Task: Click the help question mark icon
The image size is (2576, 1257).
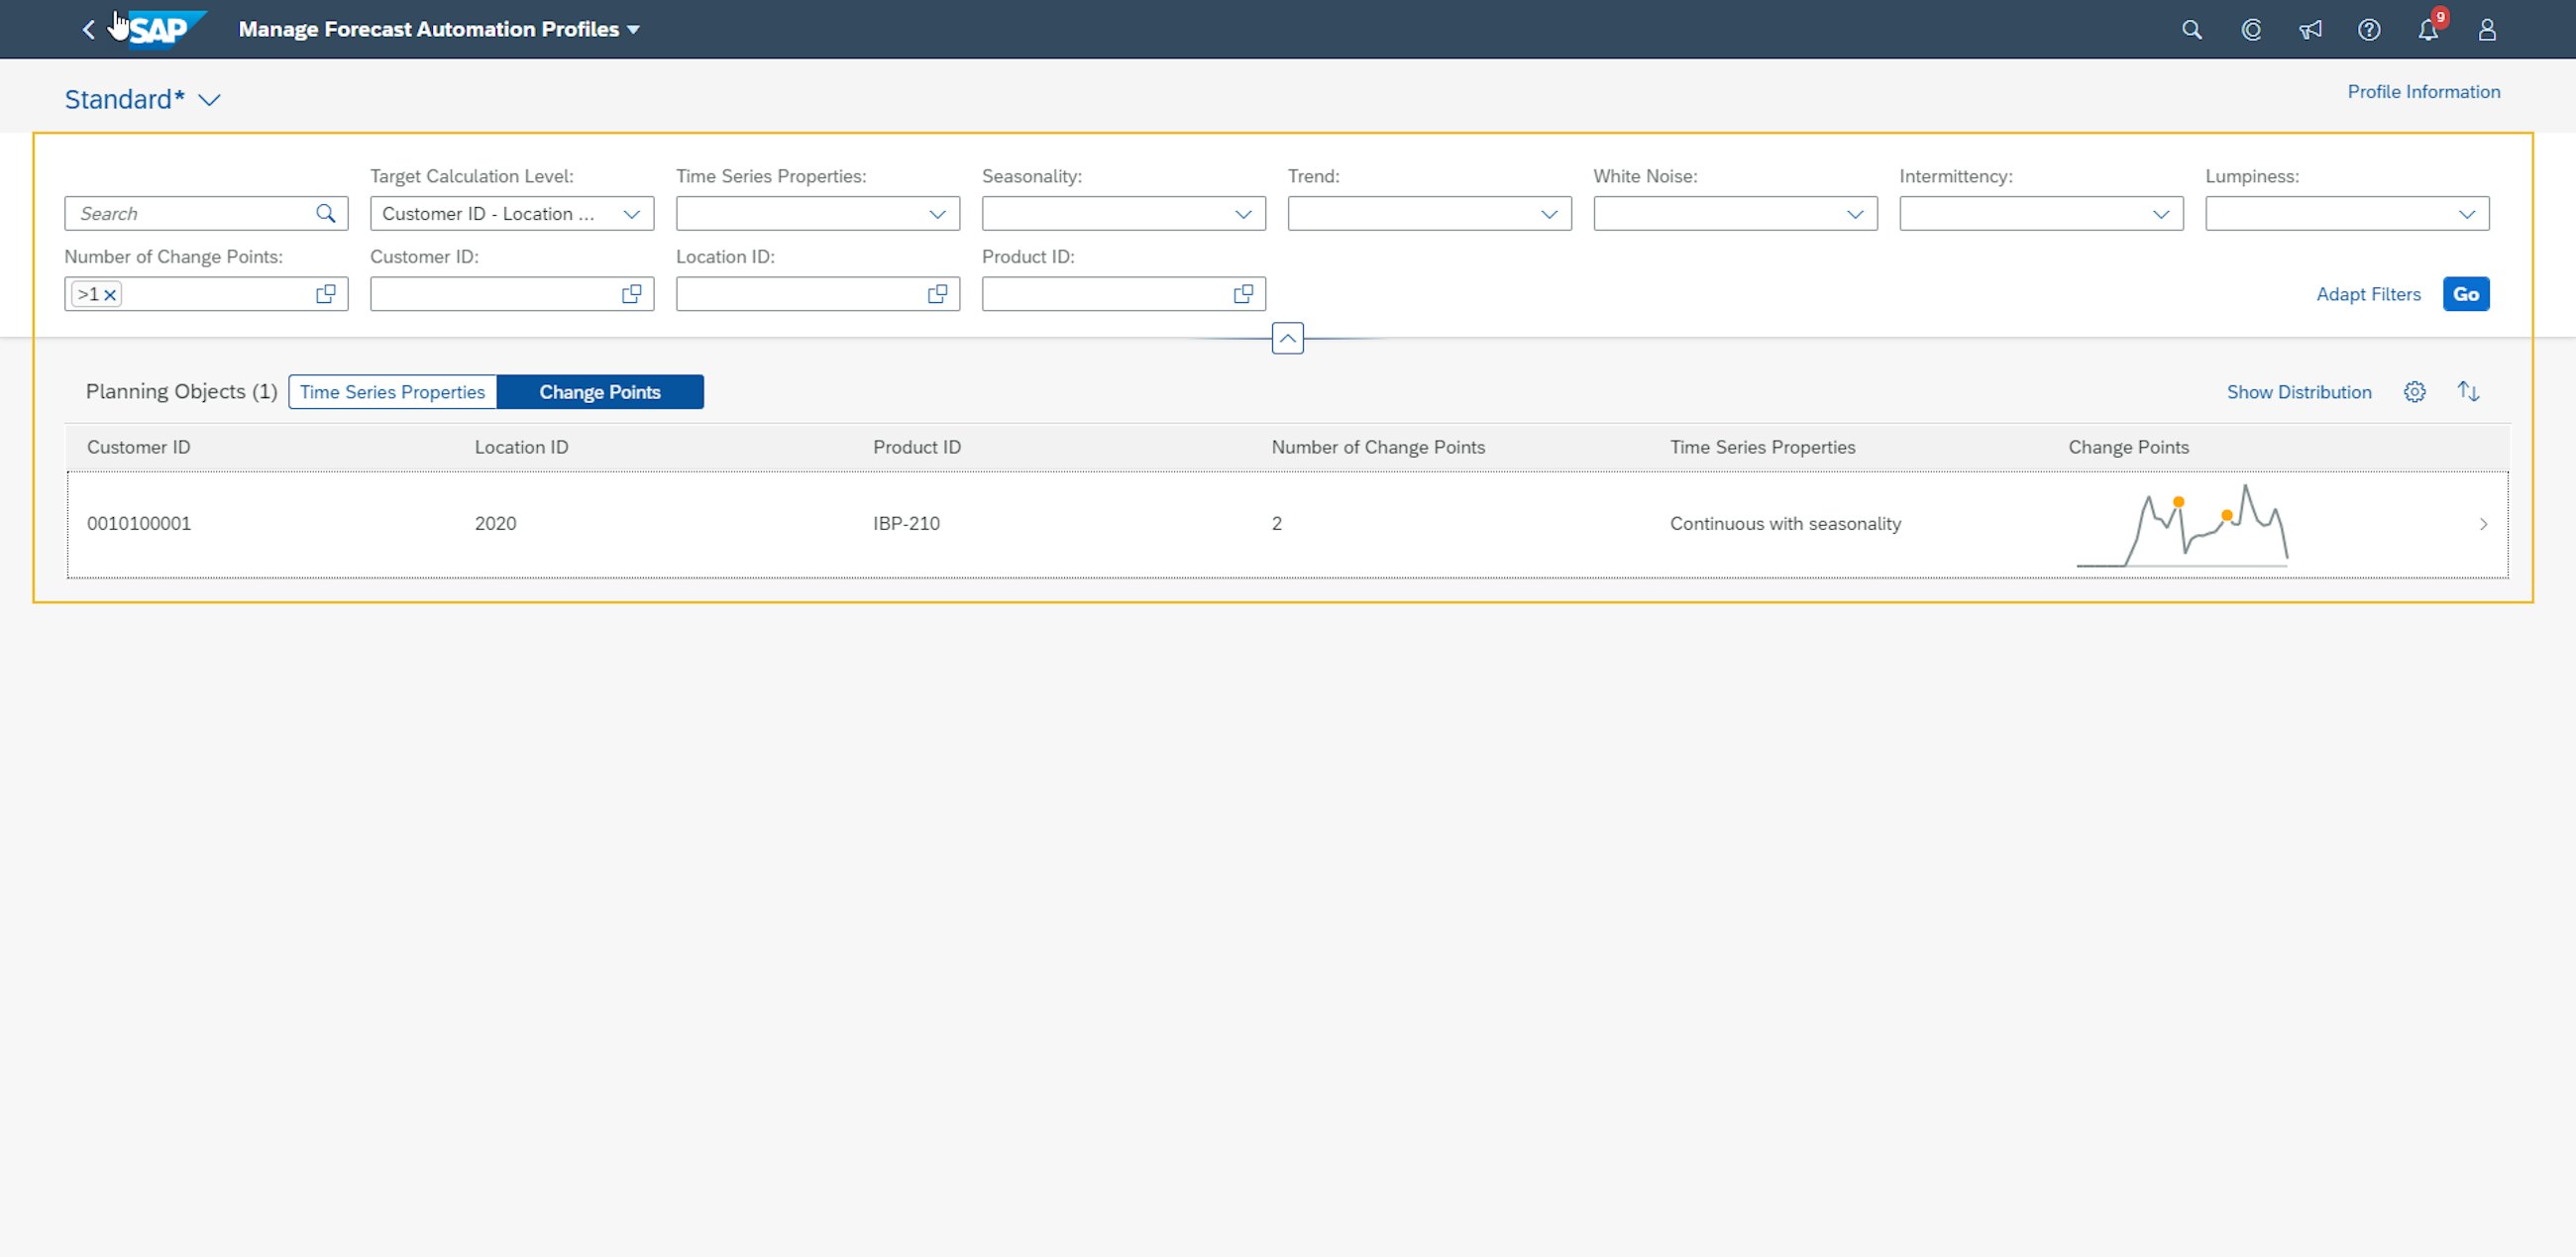Action: click(2368, 30)
